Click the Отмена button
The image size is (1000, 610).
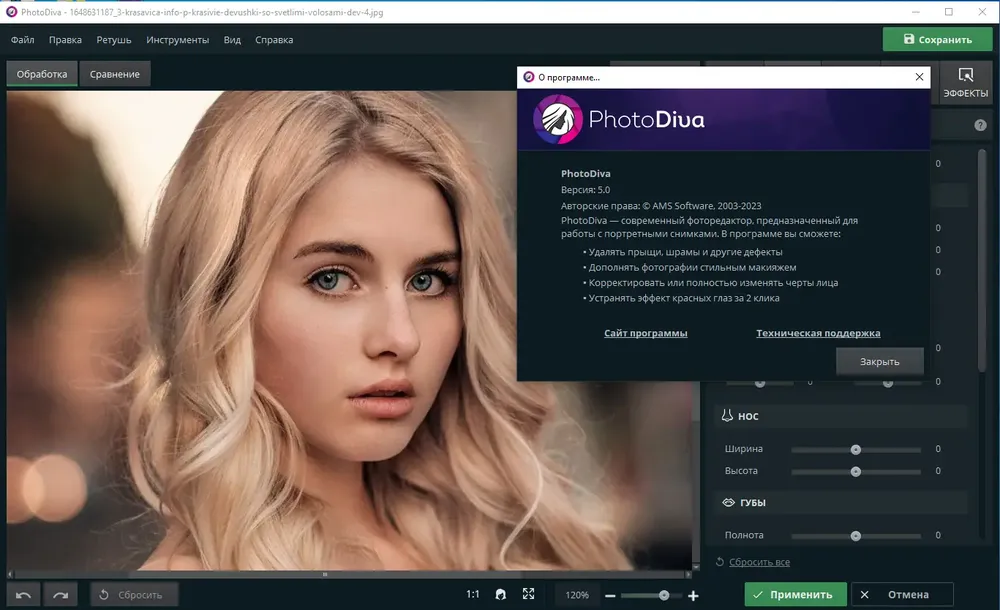pyautogui.click(x=902, y=595)
